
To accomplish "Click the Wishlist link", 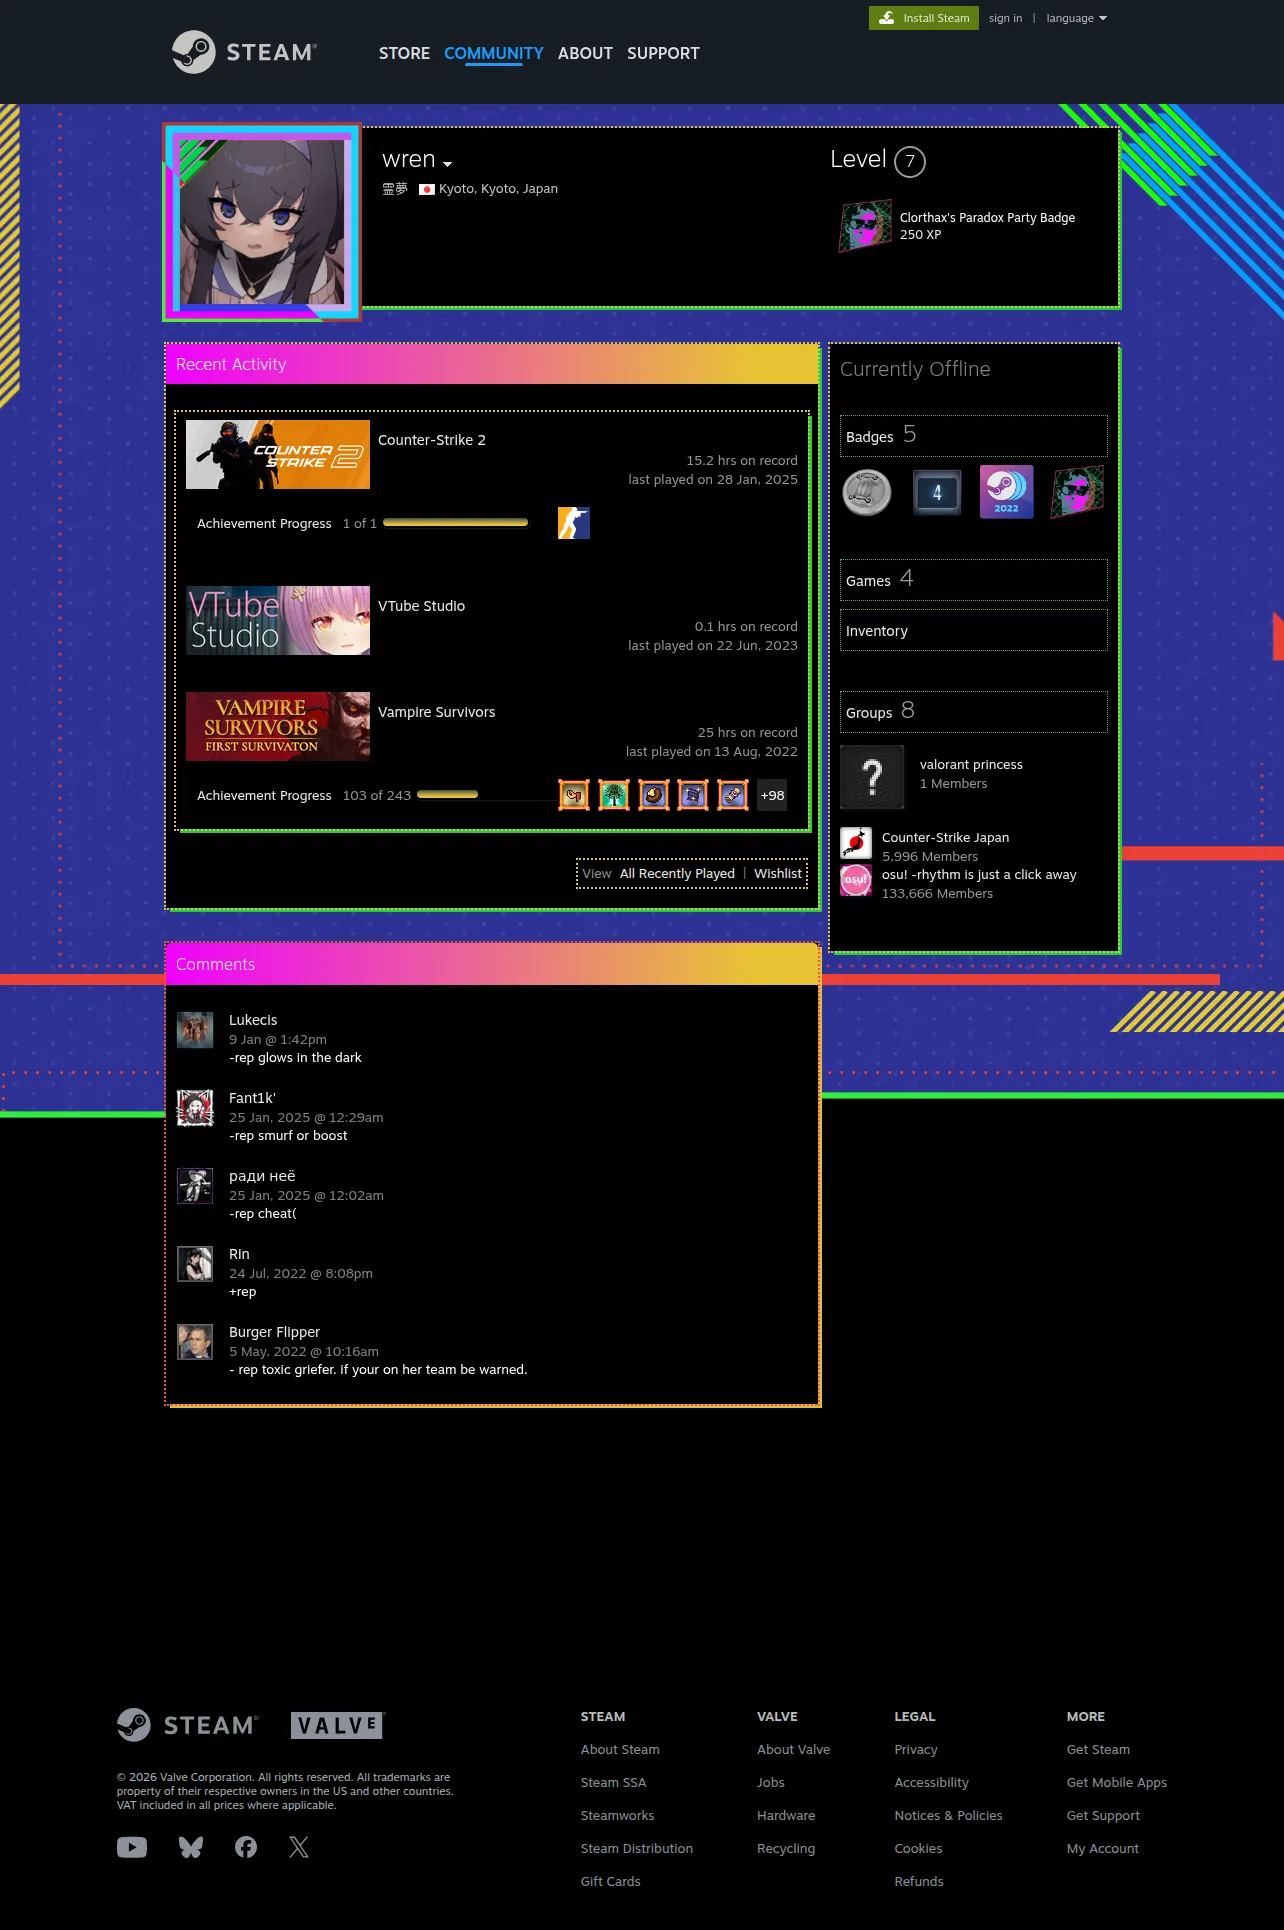I will (x=778, y=873).
